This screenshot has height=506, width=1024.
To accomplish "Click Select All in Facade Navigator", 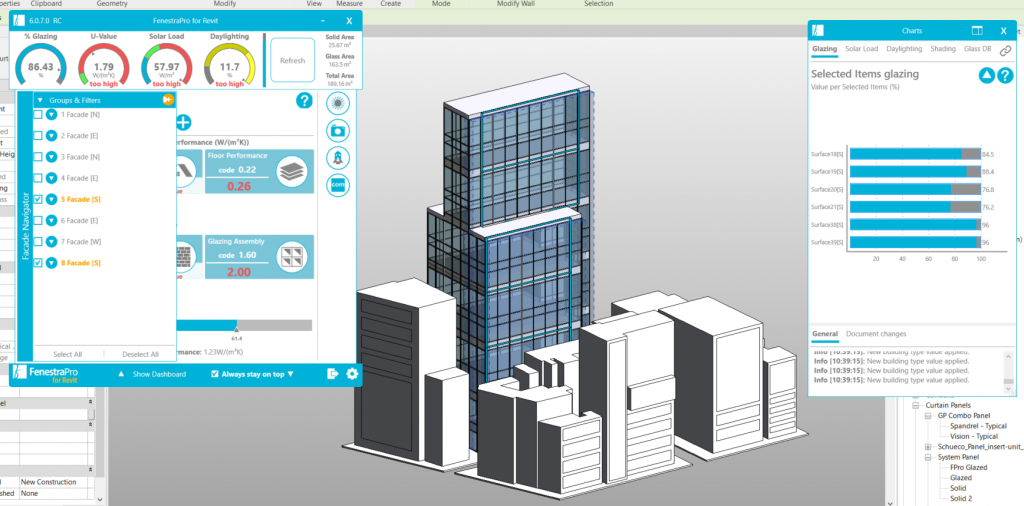I will tap(68, 355).
